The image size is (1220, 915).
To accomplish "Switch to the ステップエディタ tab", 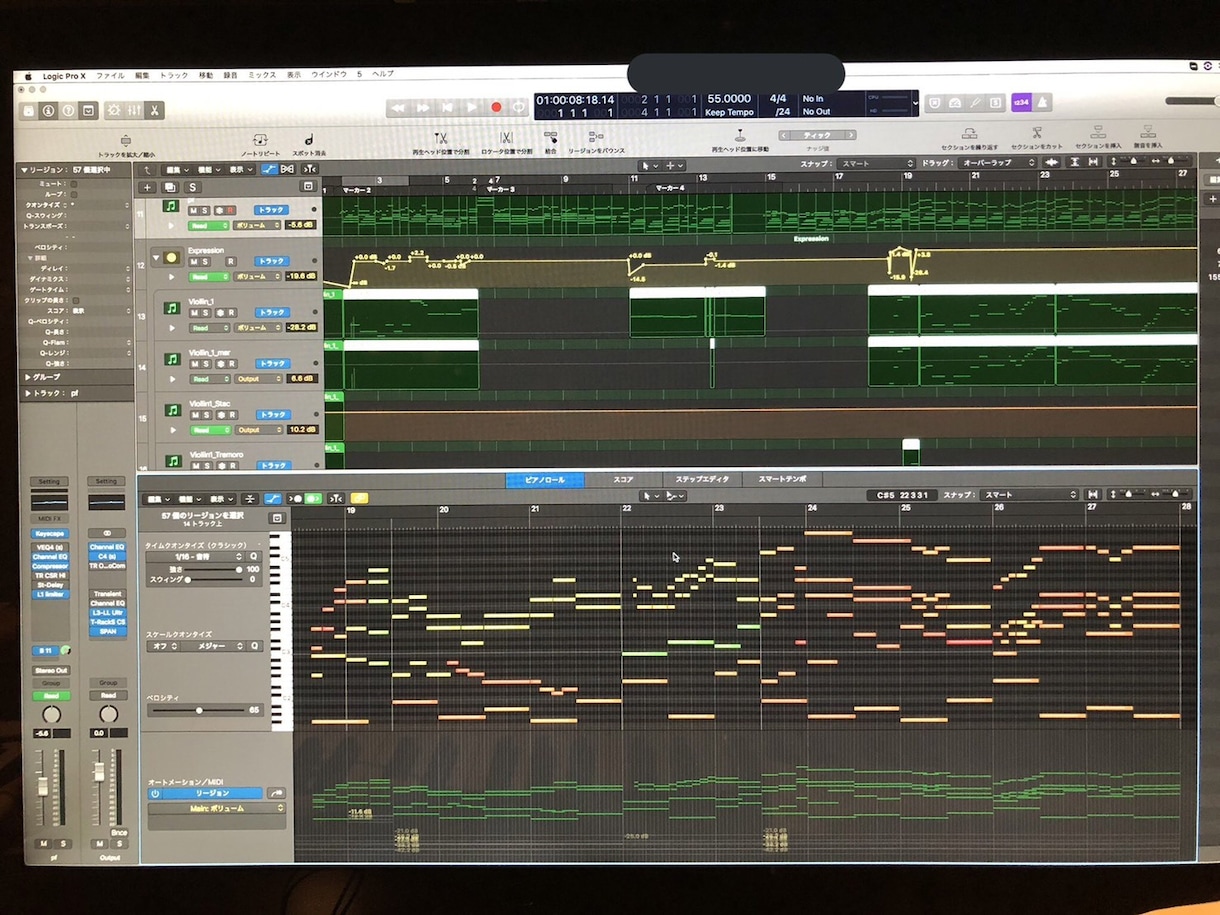I will pos(702,480).
